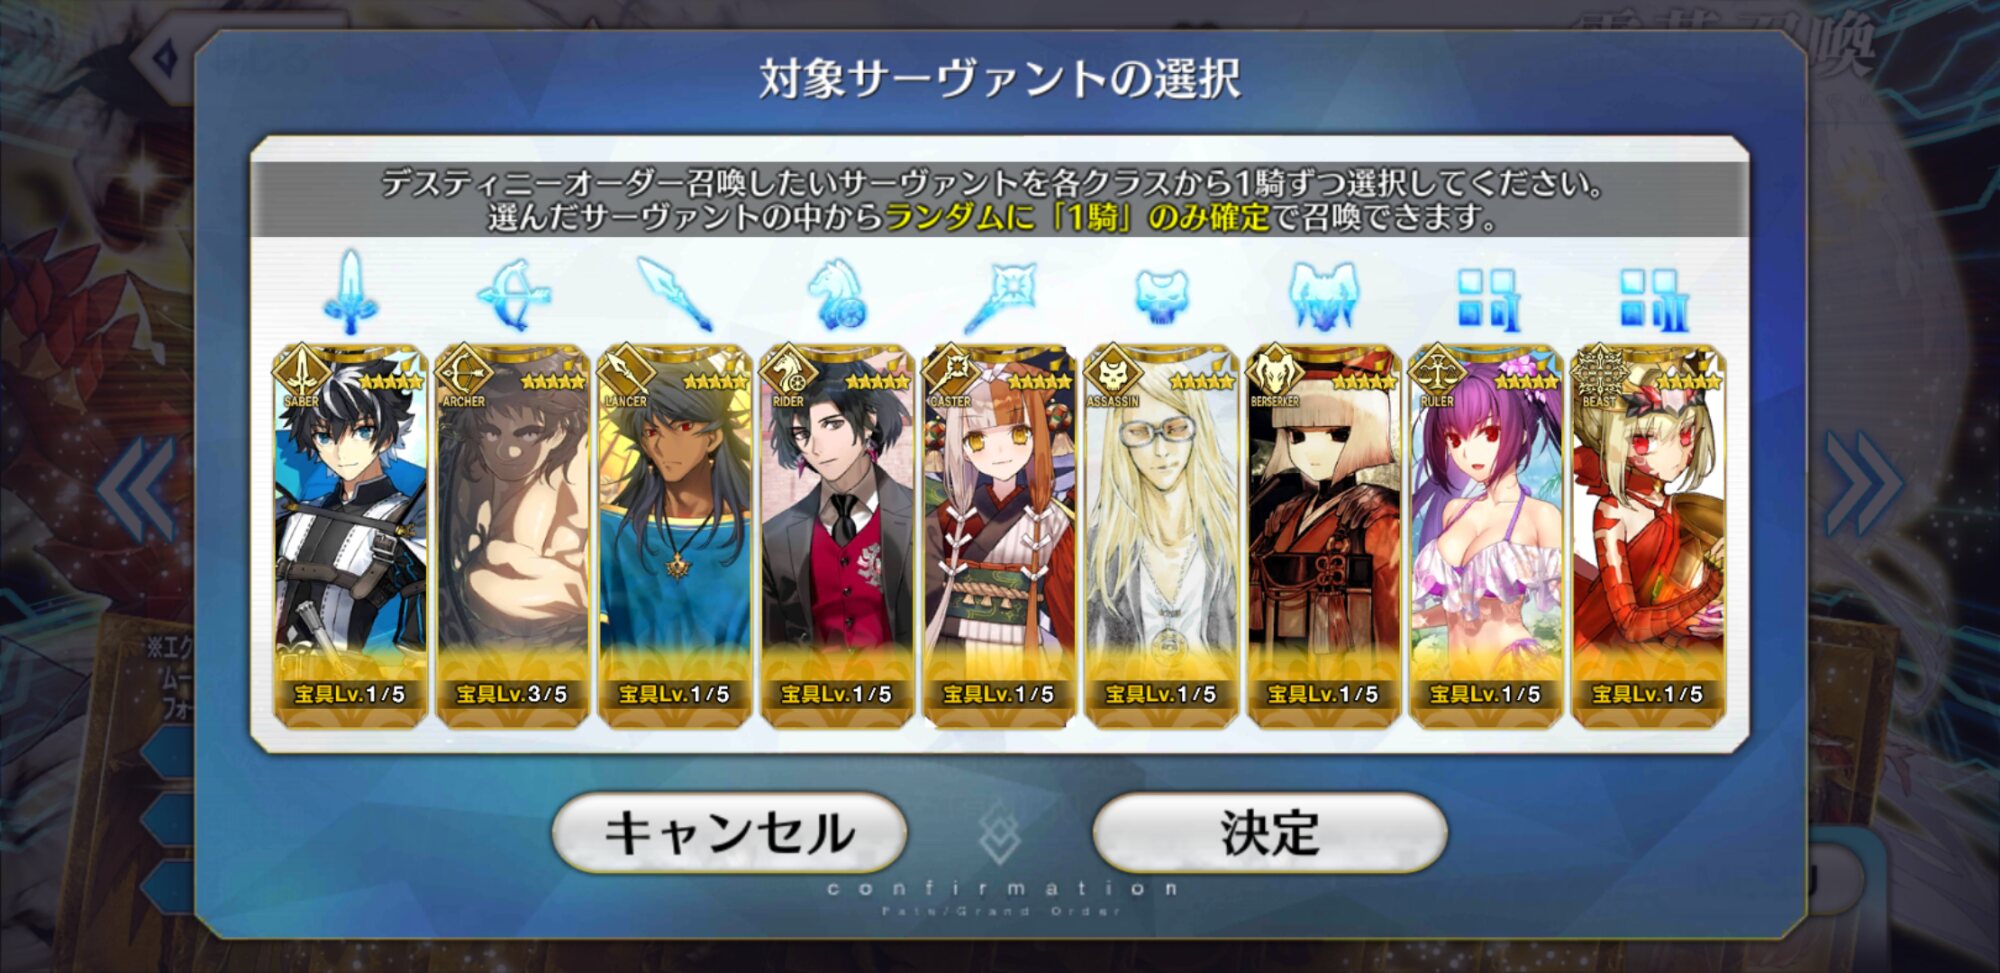The height and width of the screenshot is (973, 2000).
Task: Select the Caster class staff icon
Action: click(x=999, y=297)
